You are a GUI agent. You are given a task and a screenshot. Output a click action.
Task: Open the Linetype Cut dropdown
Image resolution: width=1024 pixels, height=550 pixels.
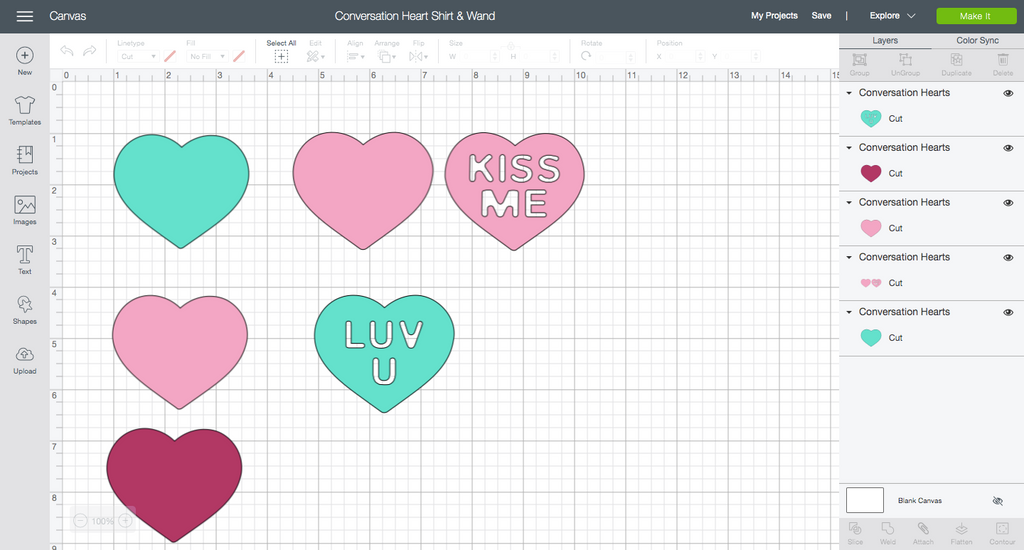click(138, 57)
